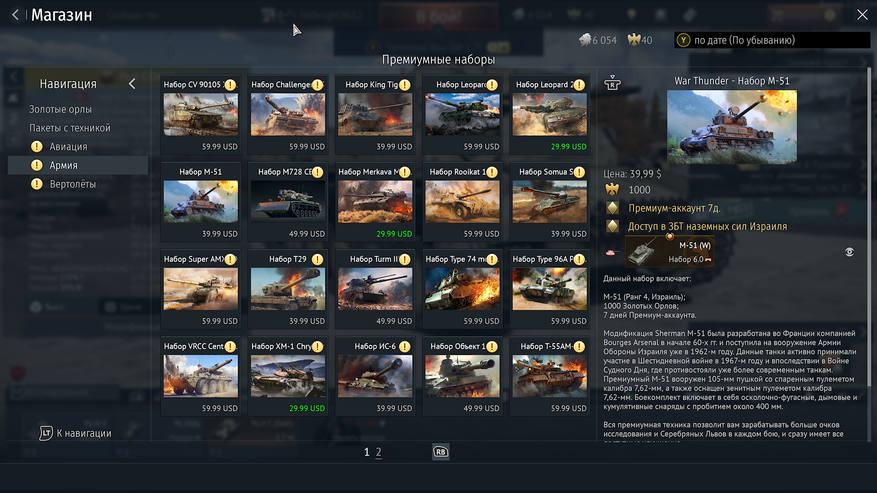Viewport: 877px width, 493px height.
Task: Click the 29.99 USD price on XM-1
Action: (307, 409)
